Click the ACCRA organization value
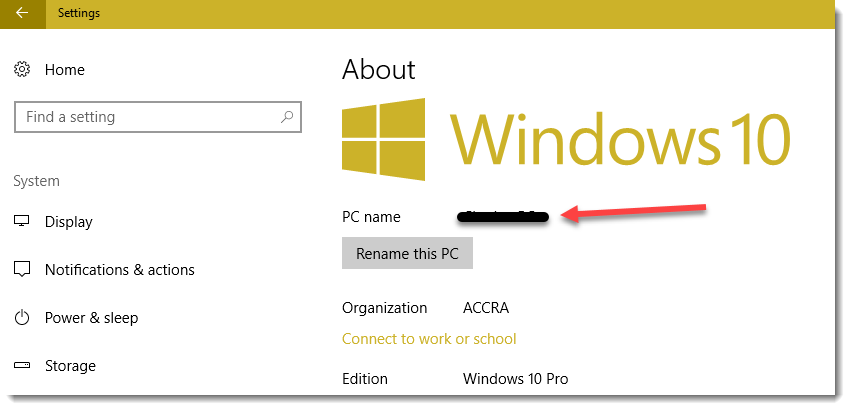 [x=486, y=308]
